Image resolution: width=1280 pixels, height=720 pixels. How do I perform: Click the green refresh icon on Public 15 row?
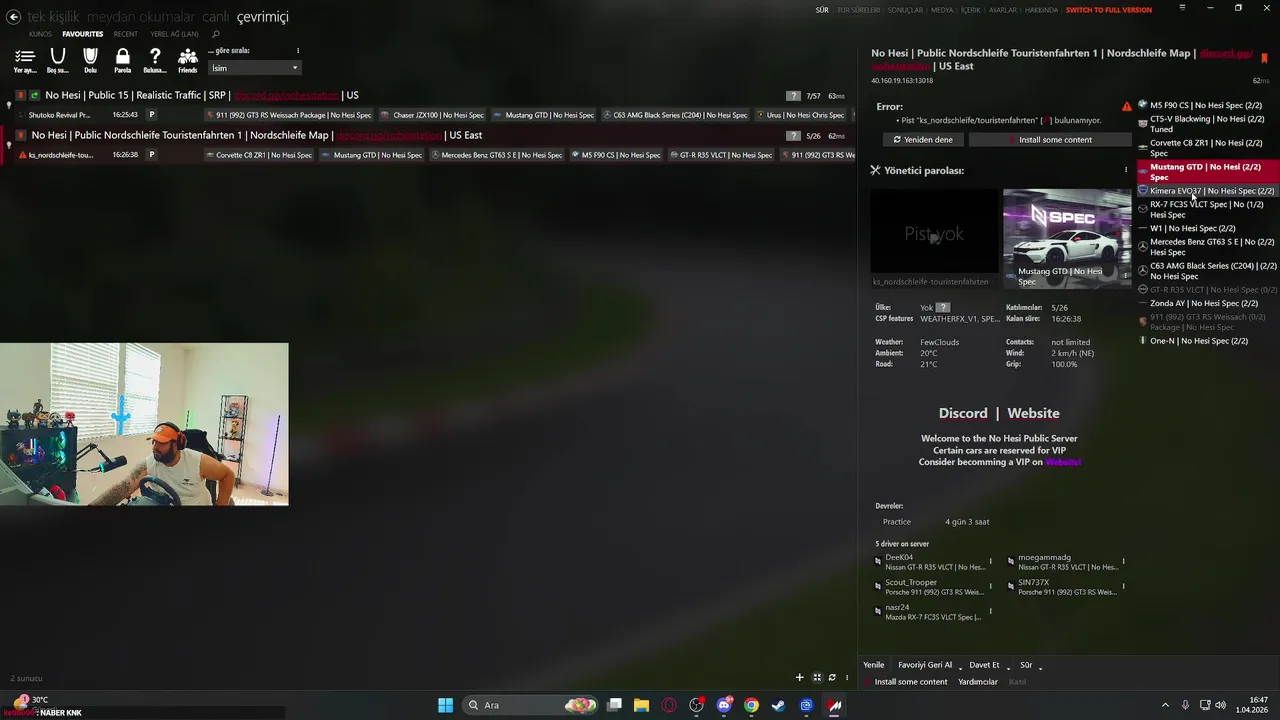pos(35,95)
